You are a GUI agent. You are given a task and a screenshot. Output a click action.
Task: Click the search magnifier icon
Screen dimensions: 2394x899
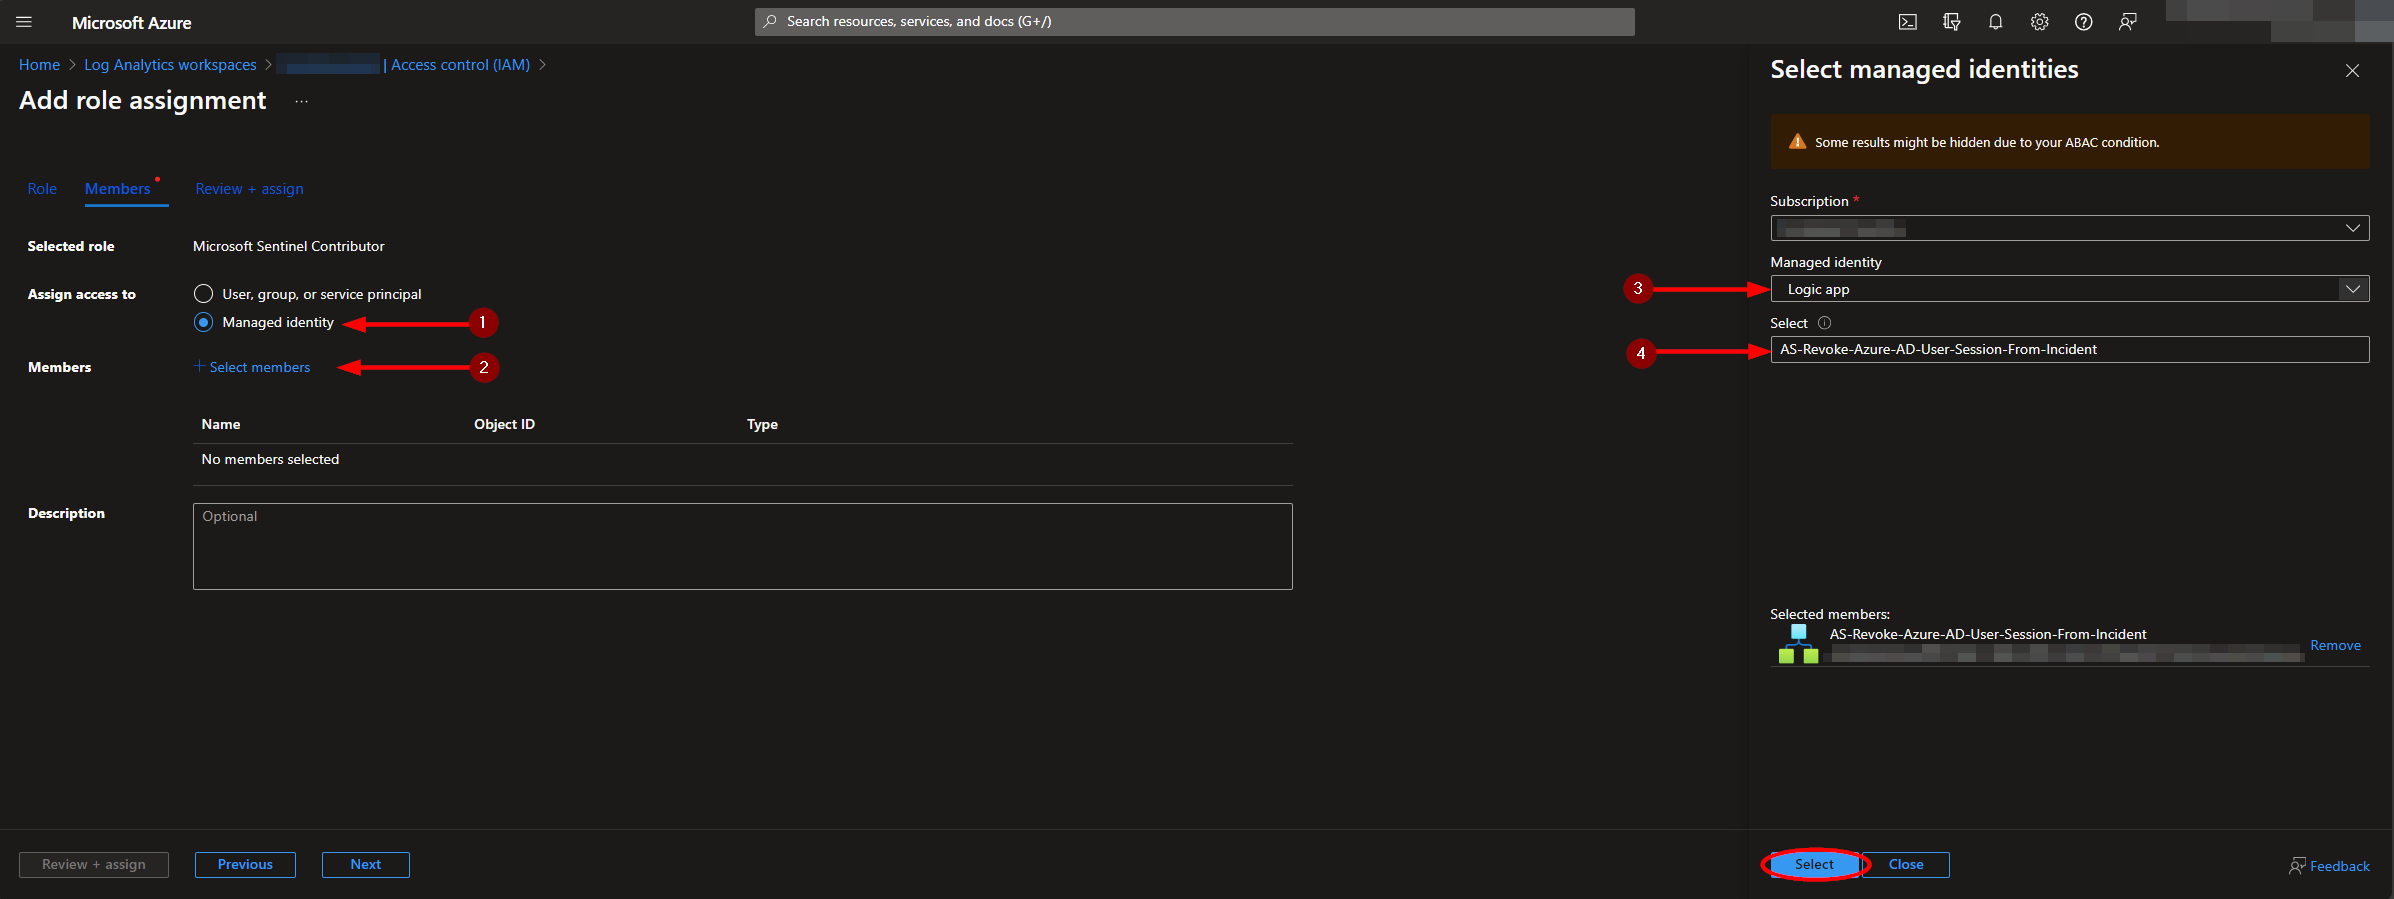770,21
